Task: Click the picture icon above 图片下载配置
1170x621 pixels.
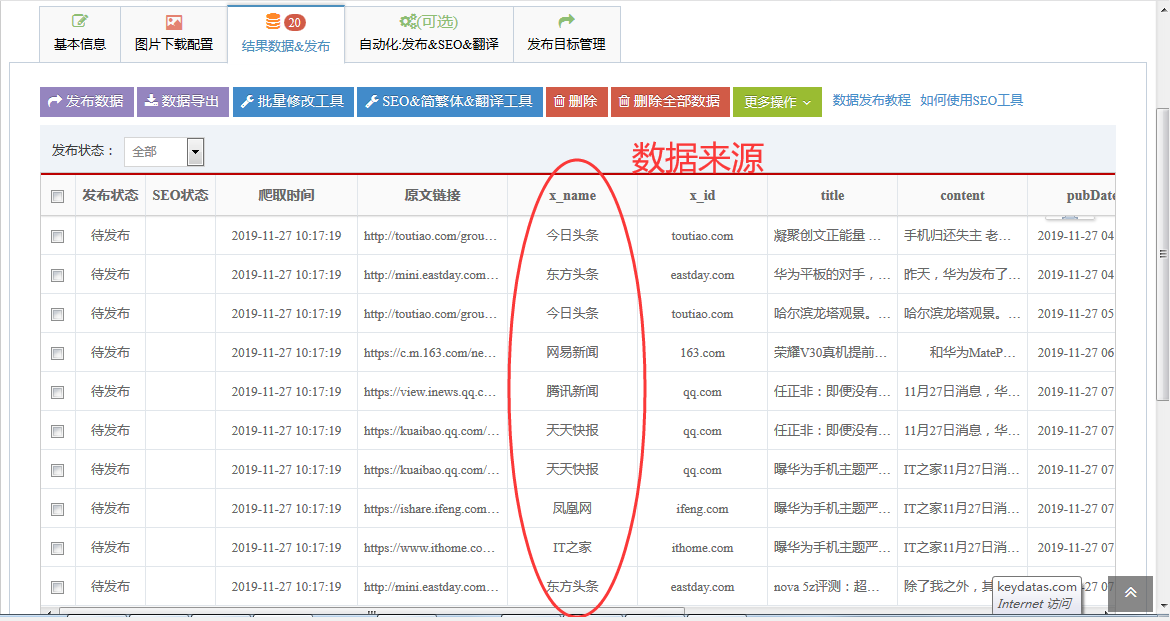Action: (x=174, y=22)
